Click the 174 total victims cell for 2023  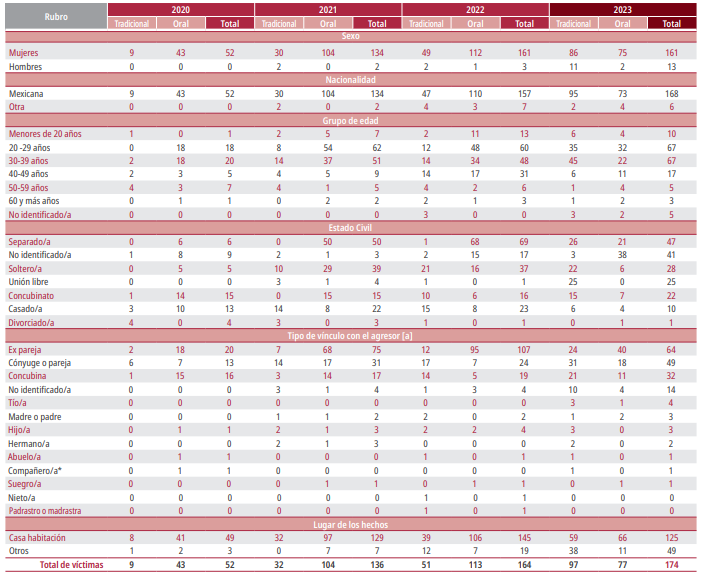click(671, 565)
